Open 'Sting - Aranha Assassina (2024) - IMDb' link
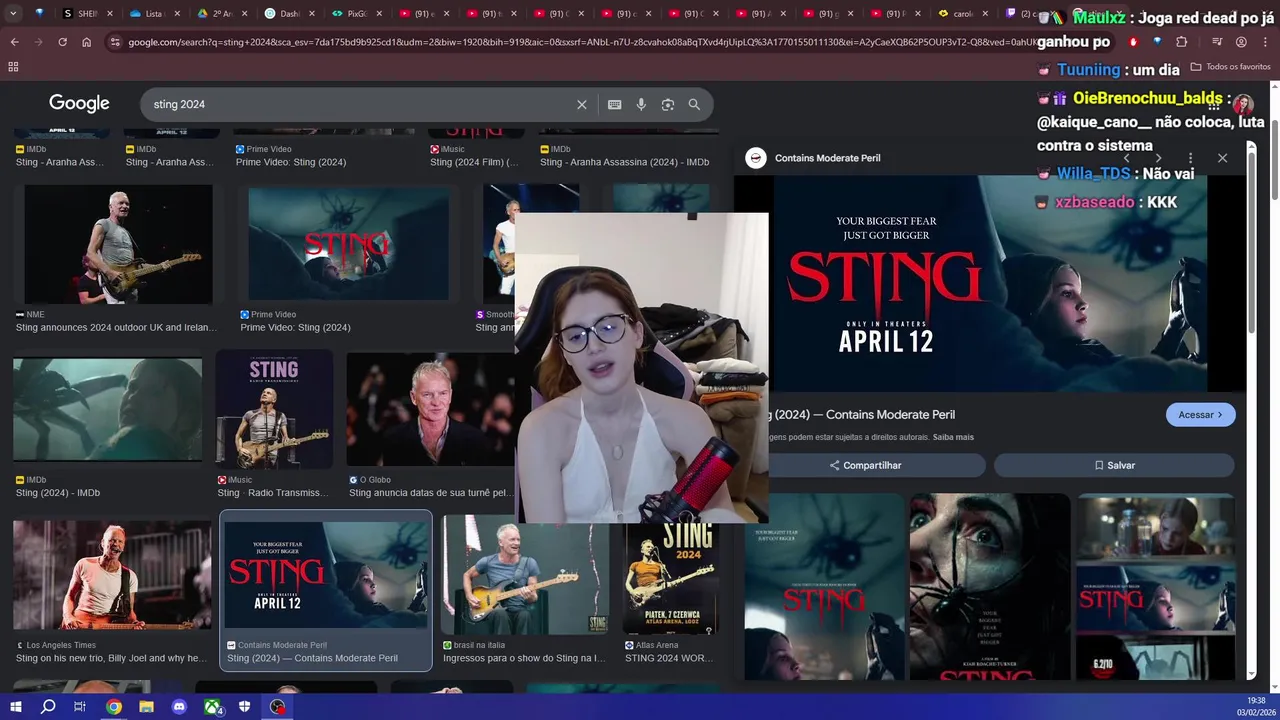The height and width of the screenshot is (720, 1280). (624, 162)
